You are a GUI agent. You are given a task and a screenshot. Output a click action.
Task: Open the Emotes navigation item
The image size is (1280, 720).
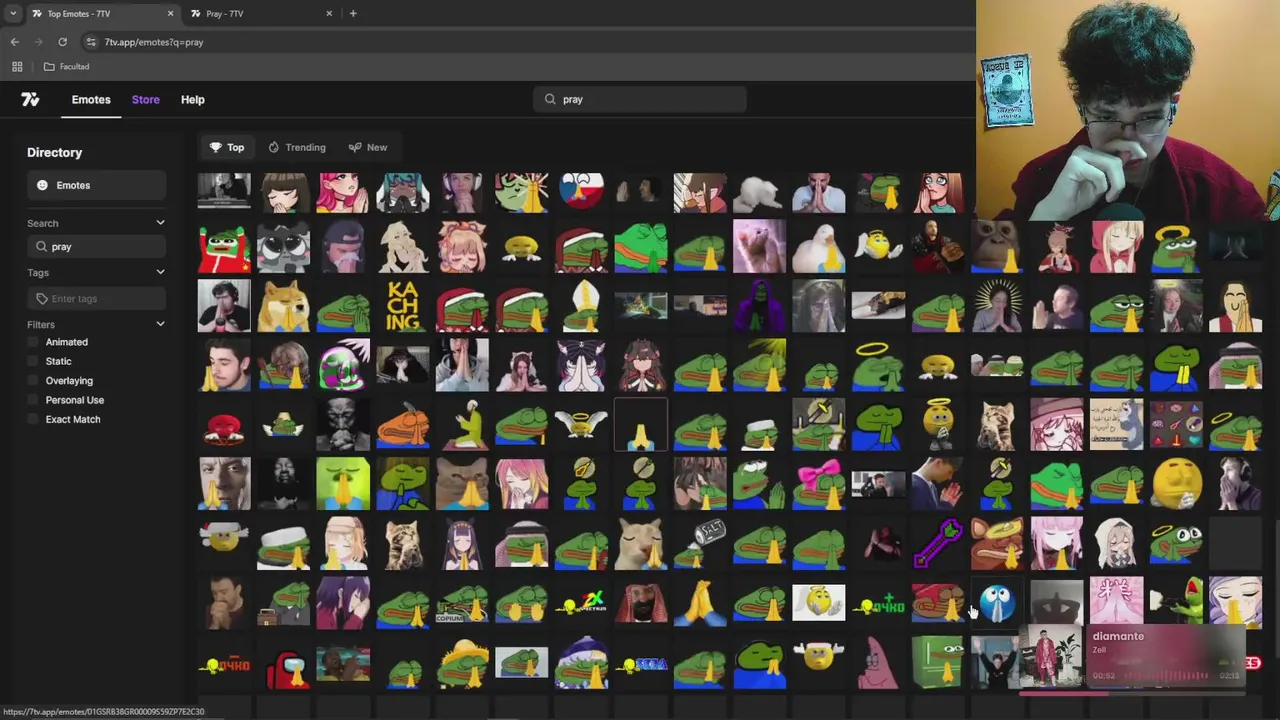(x=91, y=99)
